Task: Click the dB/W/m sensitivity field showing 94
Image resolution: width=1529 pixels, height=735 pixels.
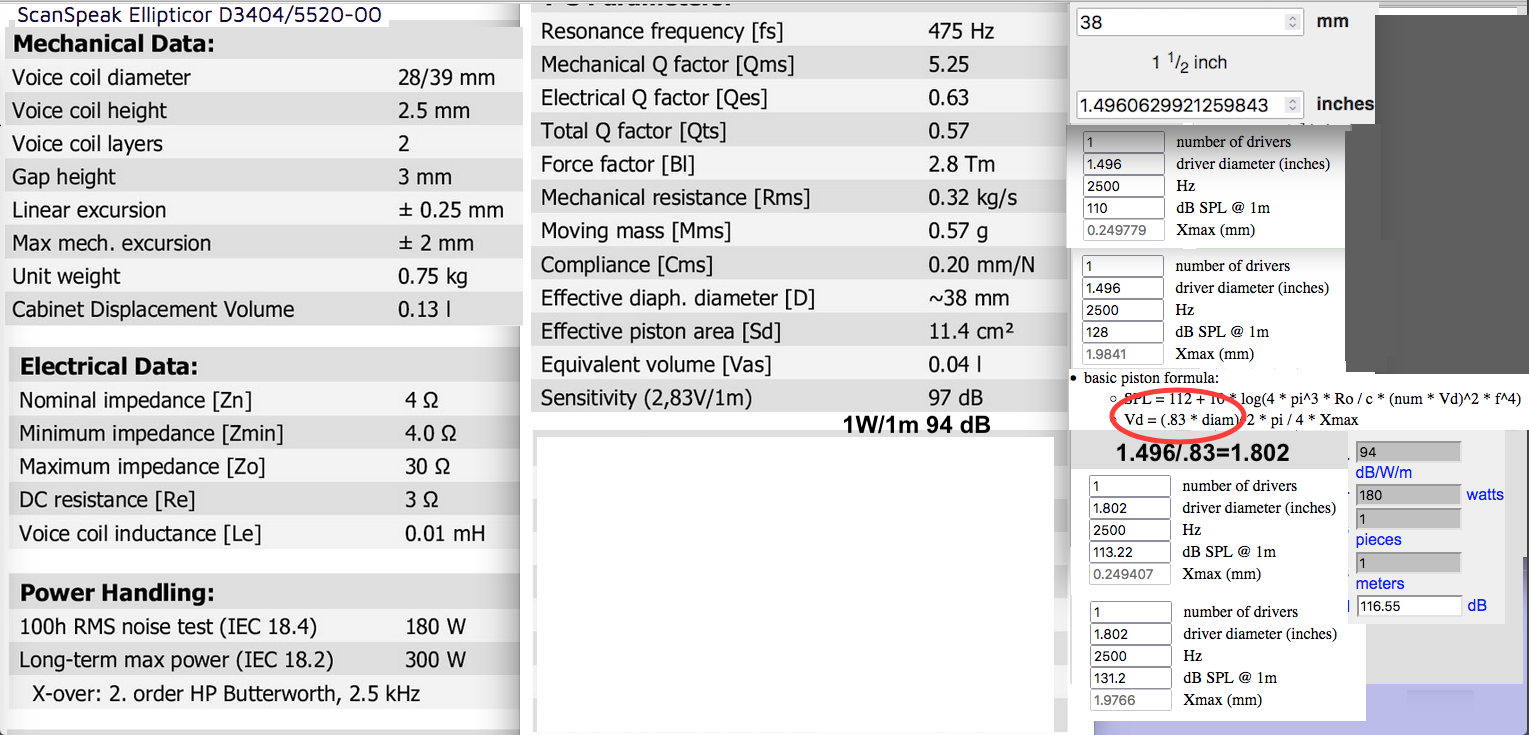Action: [x=1408, y=452]
